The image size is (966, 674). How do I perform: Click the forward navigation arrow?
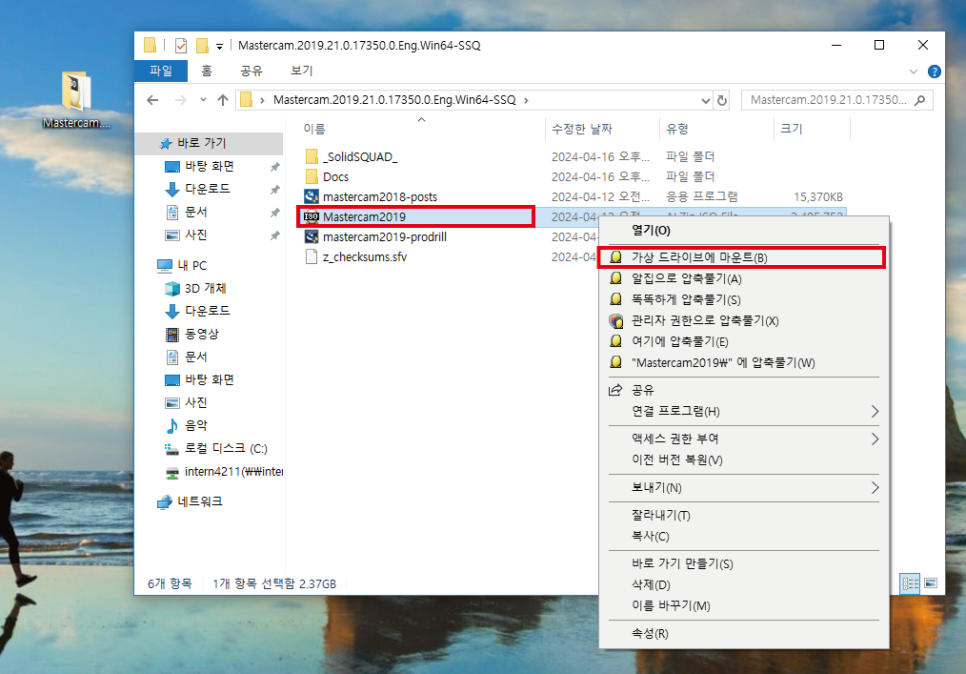pyautogui.click(x=181, y=100)
